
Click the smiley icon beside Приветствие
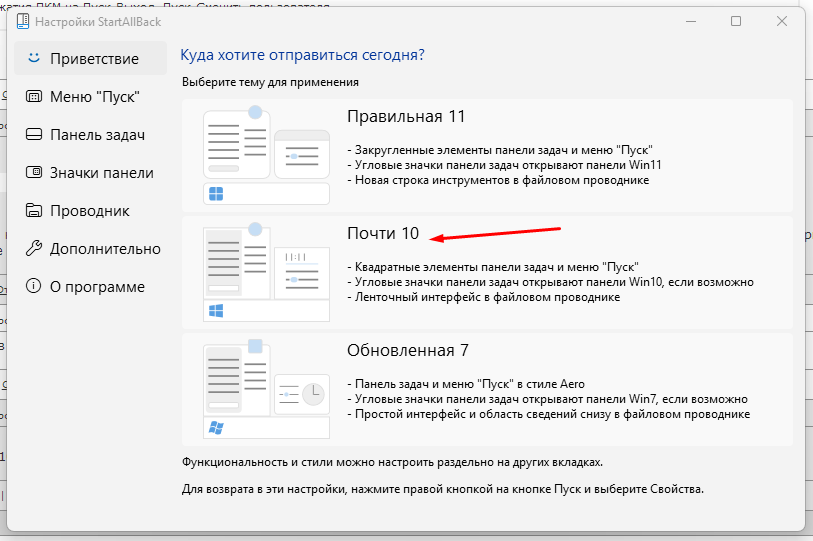point(34,58)
